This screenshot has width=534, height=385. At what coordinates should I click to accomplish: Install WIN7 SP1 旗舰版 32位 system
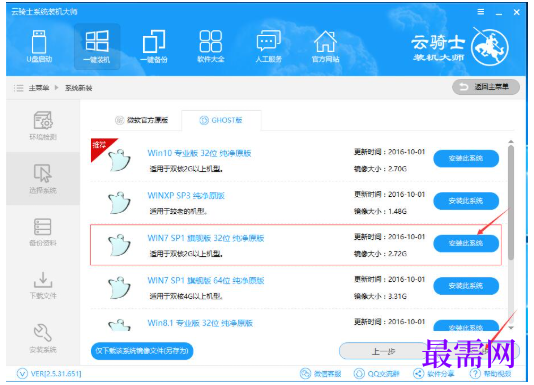click(466, 243)
